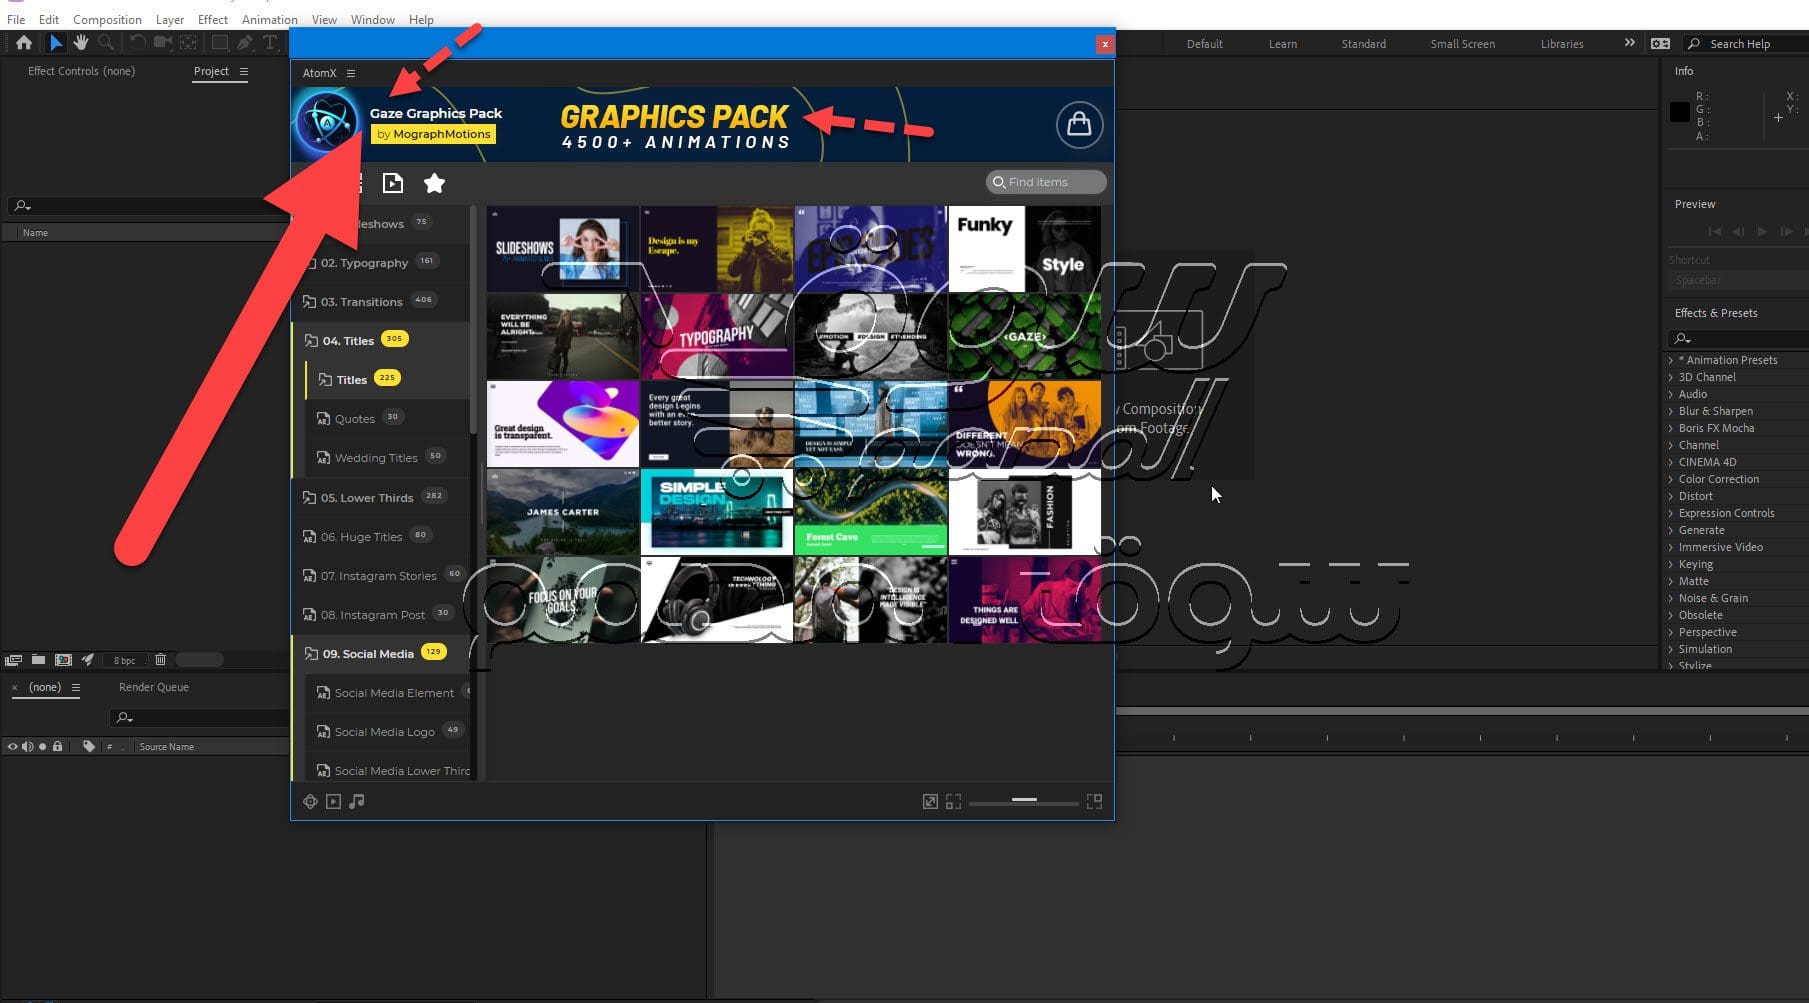Expand the Noise & Grain category
Screen dimensions: 1809x1003
tap(1671, 598)
